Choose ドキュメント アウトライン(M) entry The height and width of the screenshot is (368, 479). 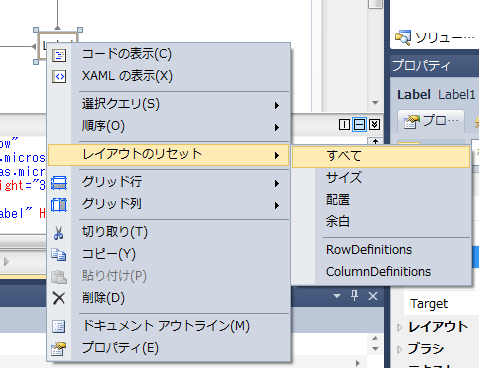click(x=169, y=326)
